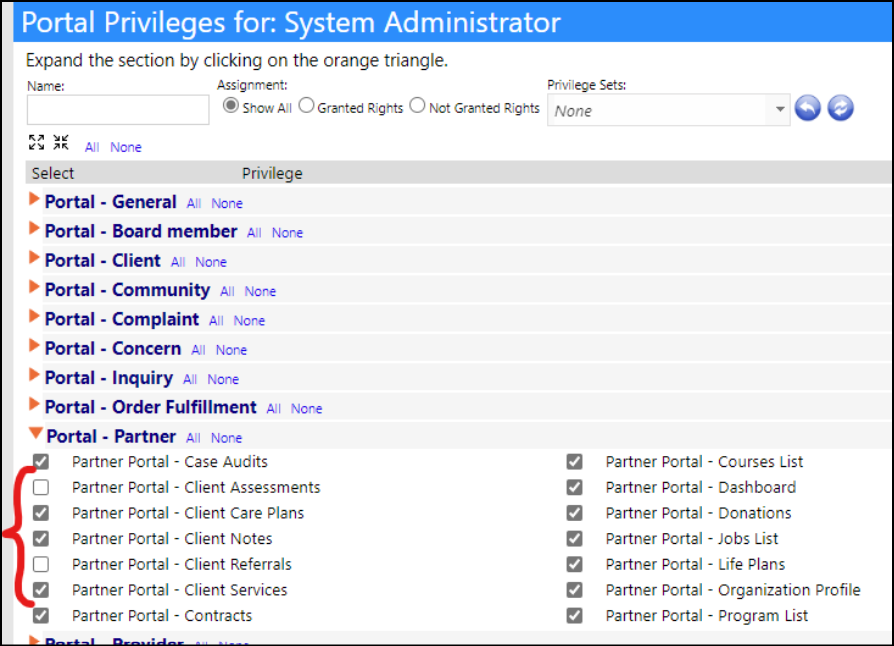Screen dimensions: 894x646
Task: Check Partner Portal - Client Referrals checkbox
Action: point(40,564)
